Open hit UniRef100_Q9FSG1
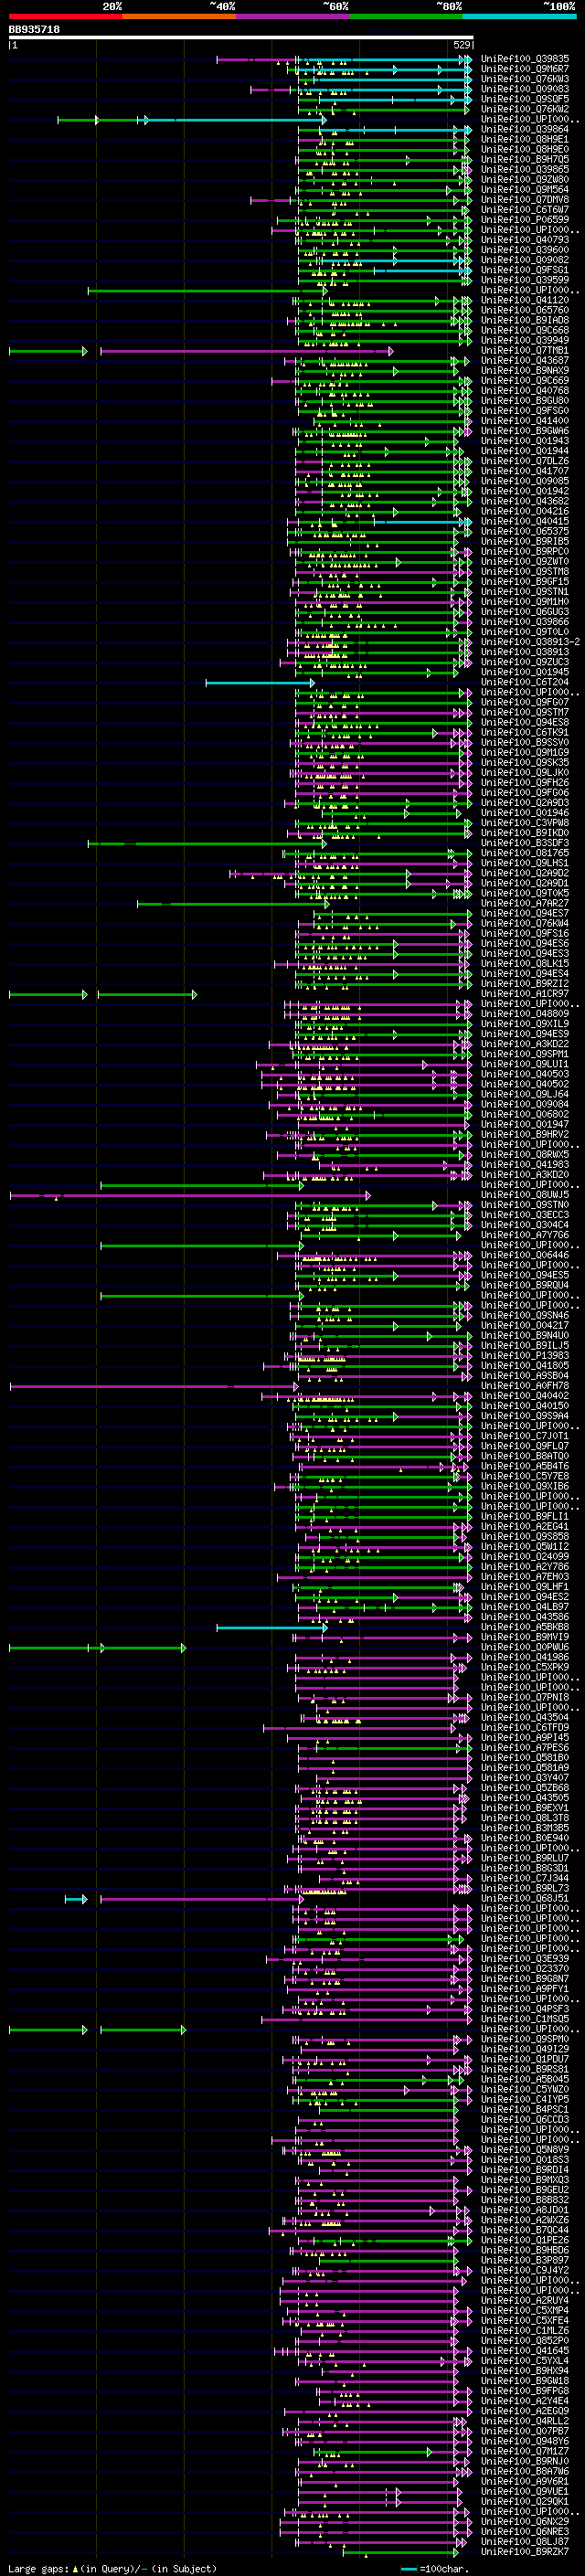Image resolution: width=585 pixels, height=2576 pixels. [525, 270]
